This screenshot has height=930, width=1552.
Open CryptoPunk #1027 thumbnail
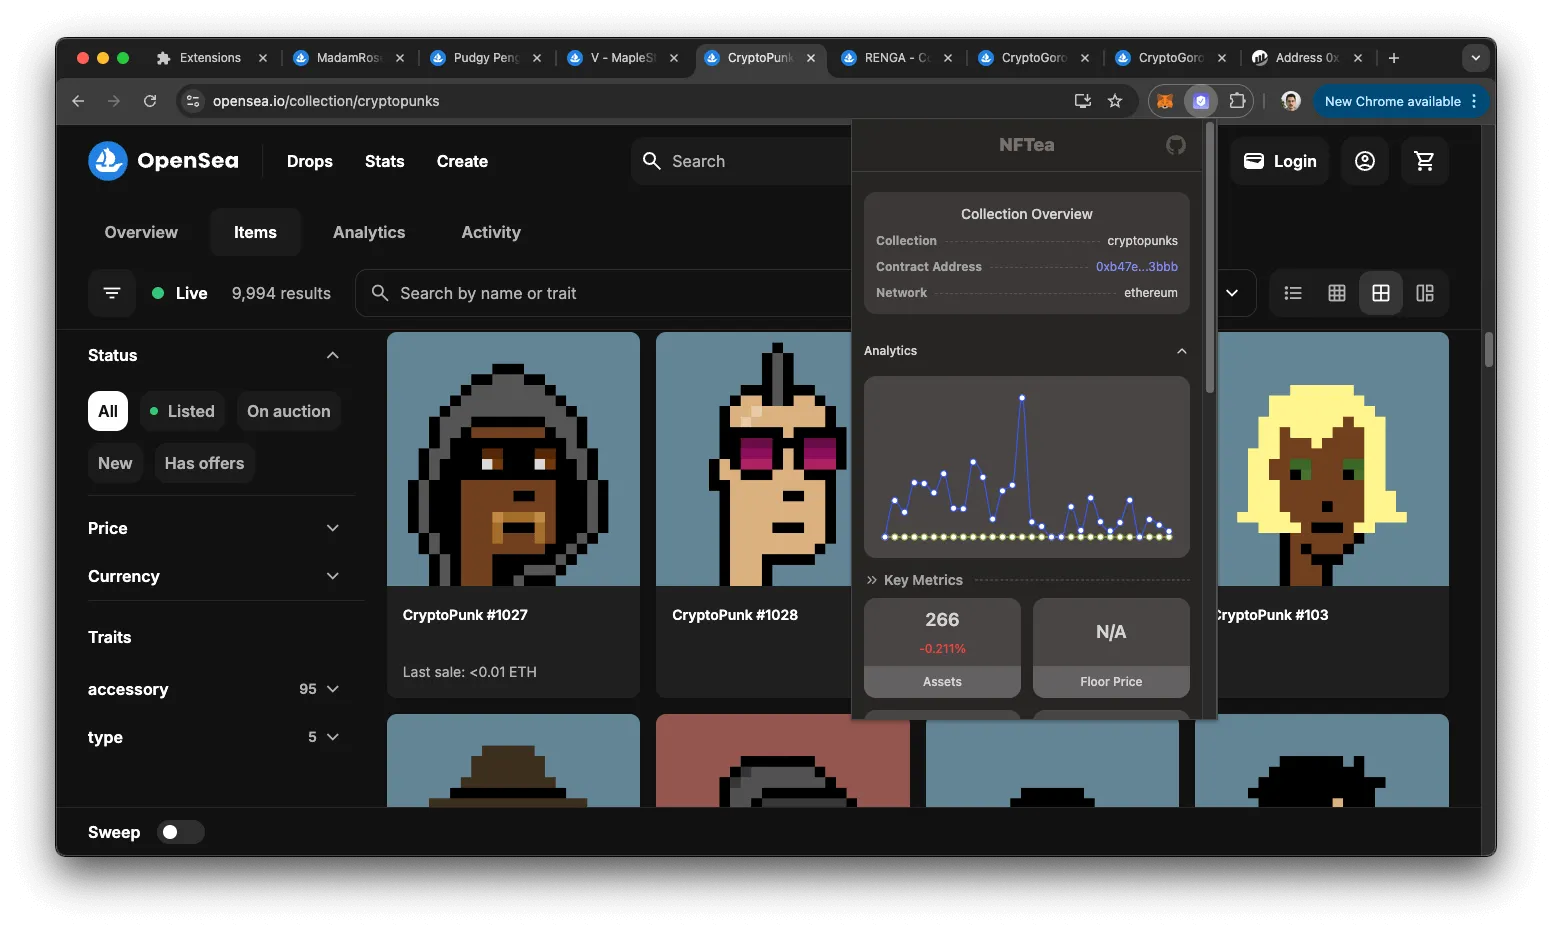[513, 459]
